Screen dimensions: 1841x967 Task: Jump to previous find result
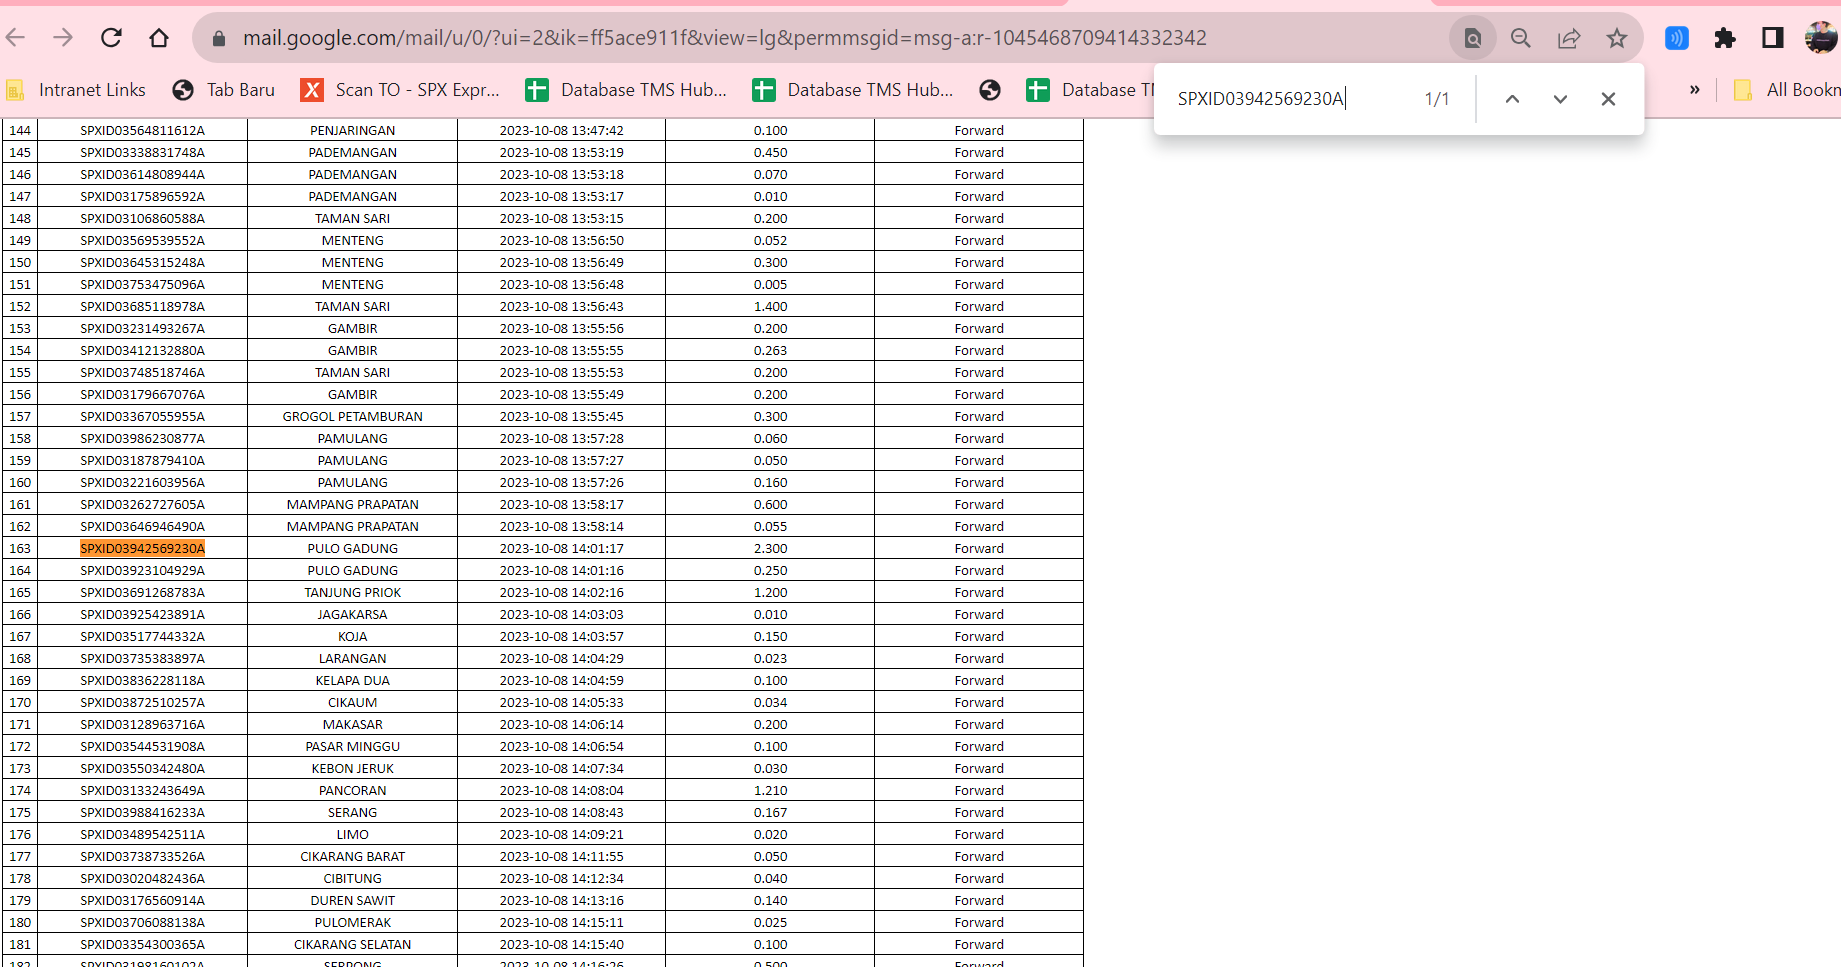coord(1512,99)
